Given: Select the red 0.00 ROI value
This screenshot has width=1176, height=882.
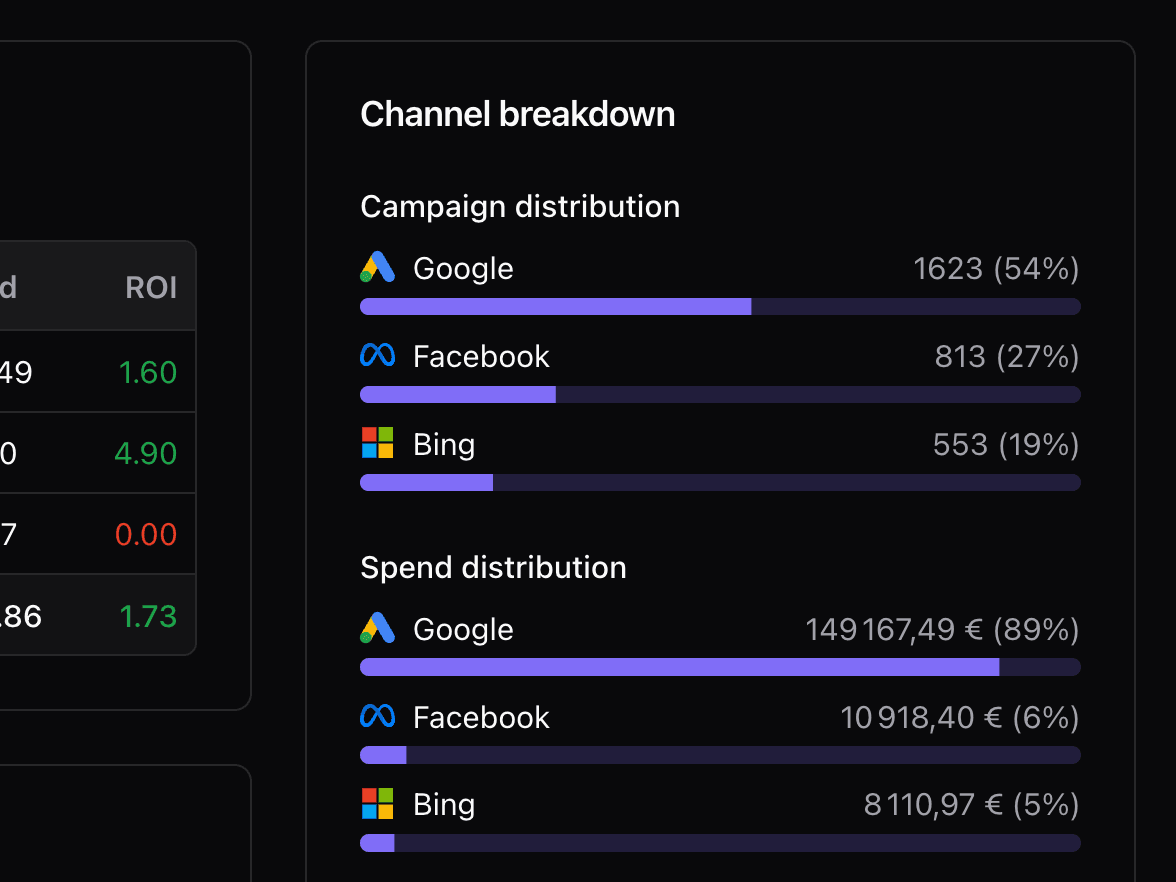Looking at the screenshot, I should click(x=145, y=534).
